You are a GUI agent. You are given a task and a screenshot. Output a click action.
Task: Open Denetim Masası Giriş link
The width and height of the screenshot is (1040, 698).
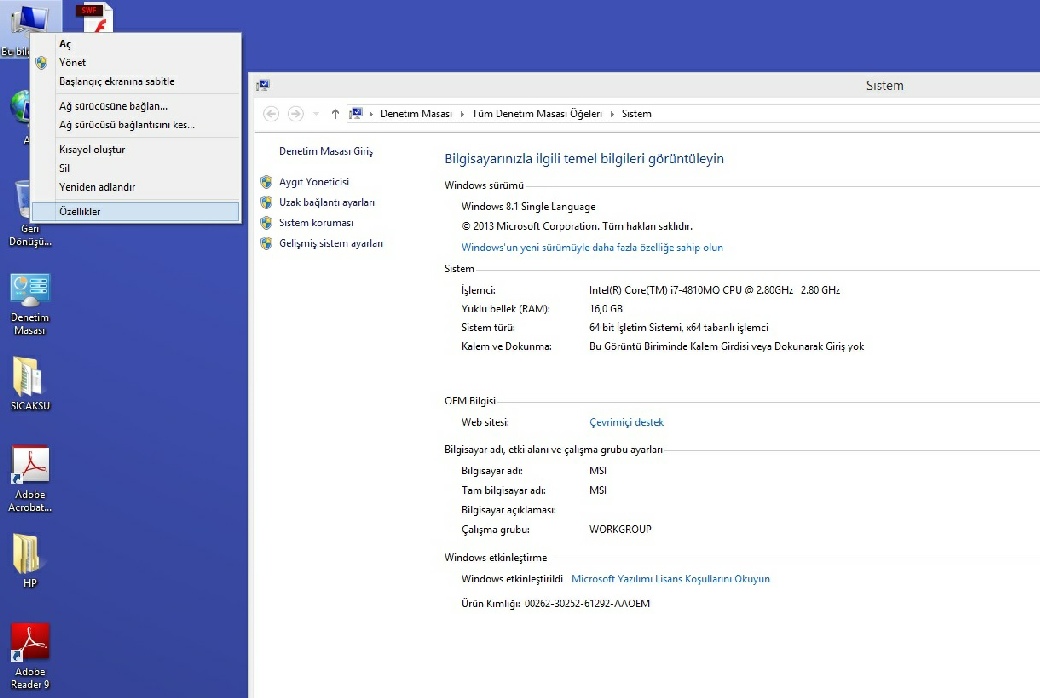click(326, 151)
